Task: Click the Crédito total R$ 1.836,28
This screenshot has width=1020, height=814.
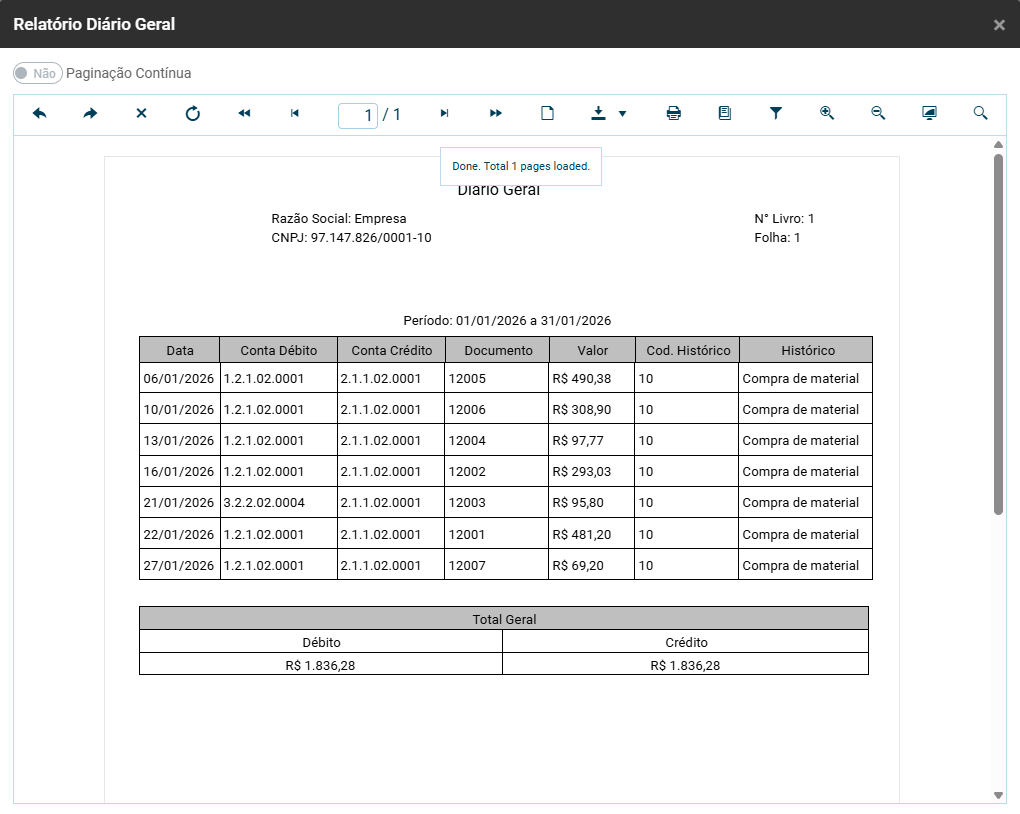Action: (686, 666)
